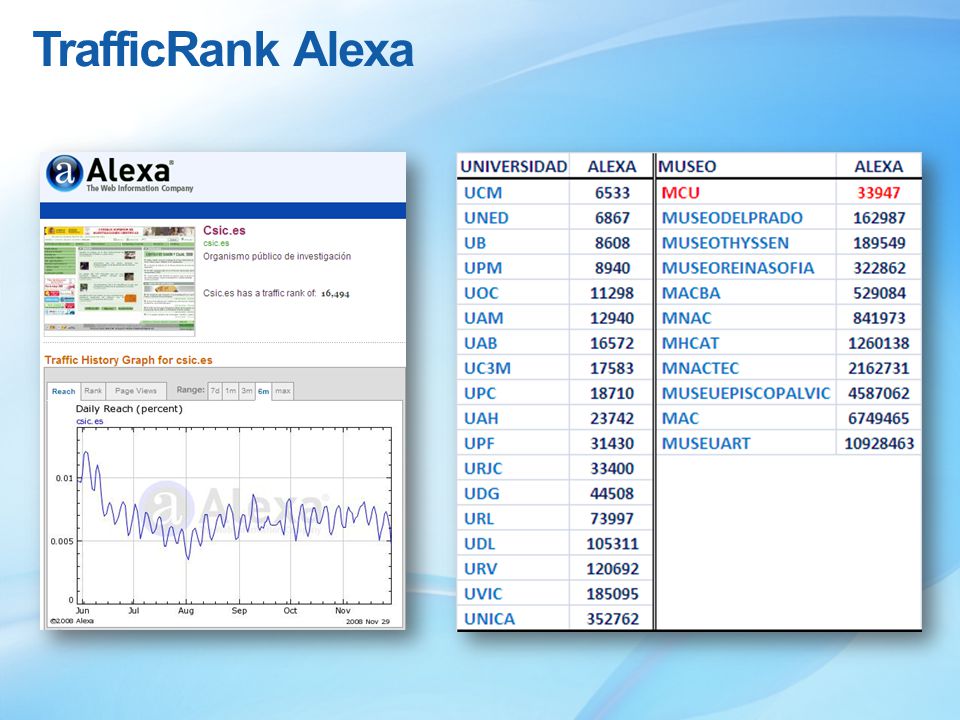Click the Alexa value 6867
This screenshot has height=720, width=960.
click(612, 218)
